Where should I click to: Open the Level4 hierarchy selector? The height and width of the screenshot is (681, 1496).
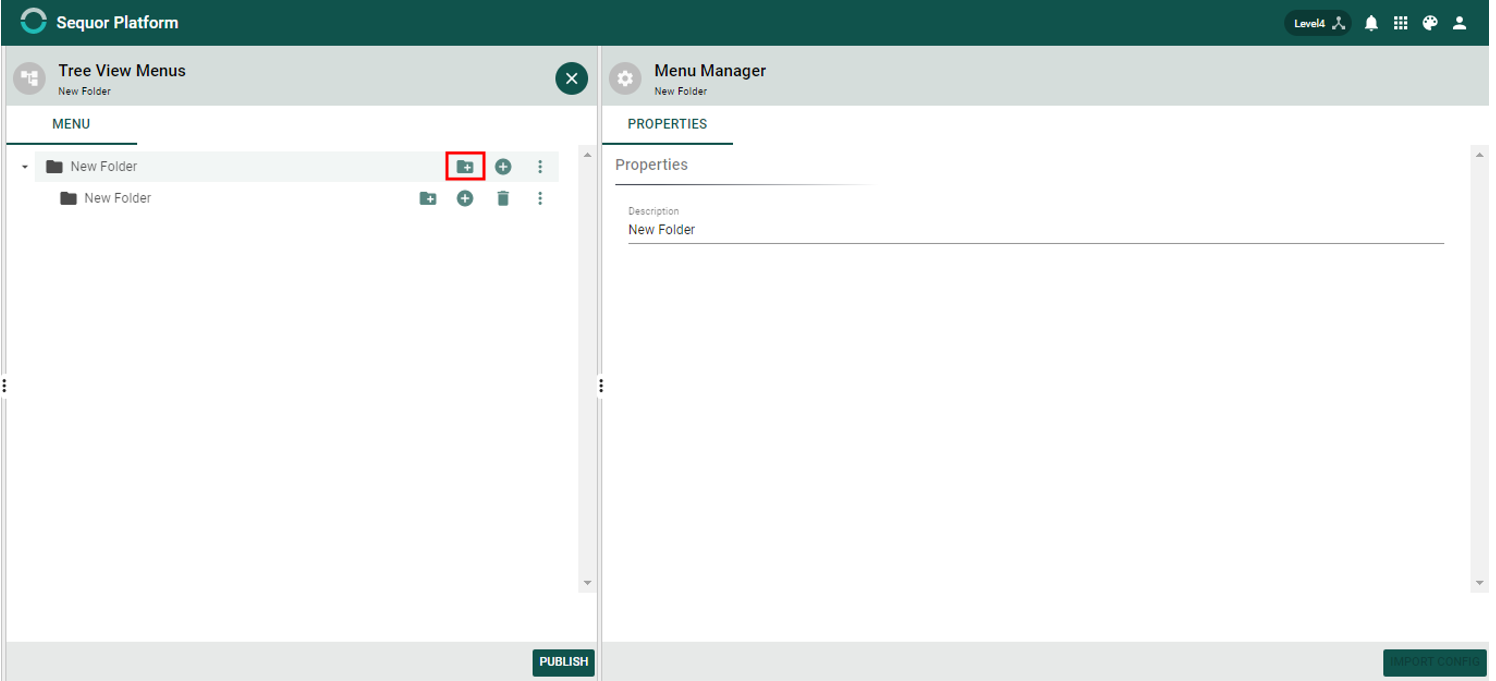coord(1317,23)
